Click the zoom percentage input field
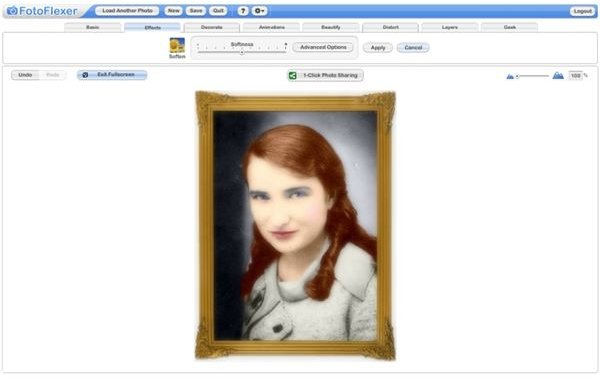 point(575,76)
